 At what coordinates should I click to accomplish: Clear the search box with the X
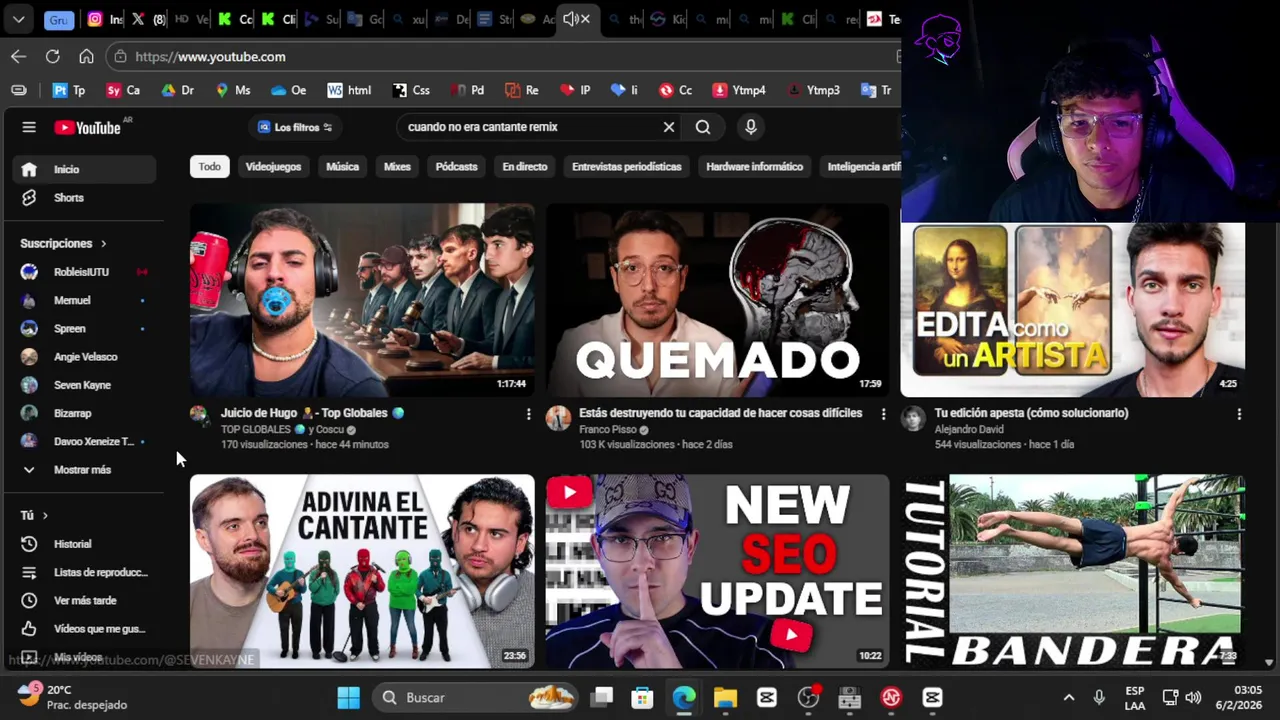[x=669, y=127]
